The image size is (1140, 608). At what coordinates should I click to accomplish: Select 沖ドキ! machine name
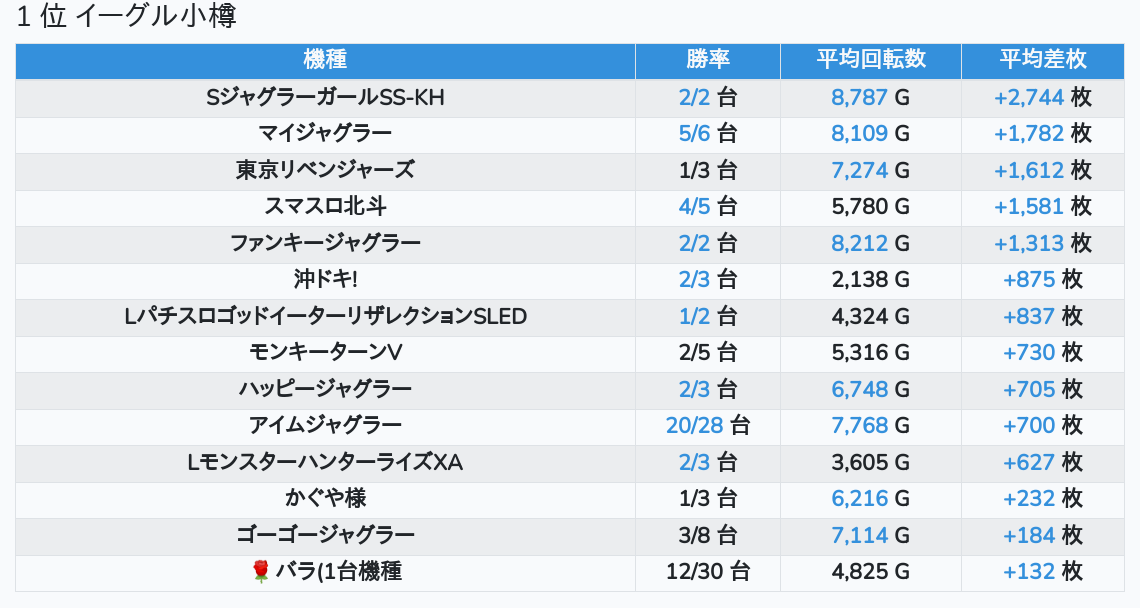tap(325, 279)
